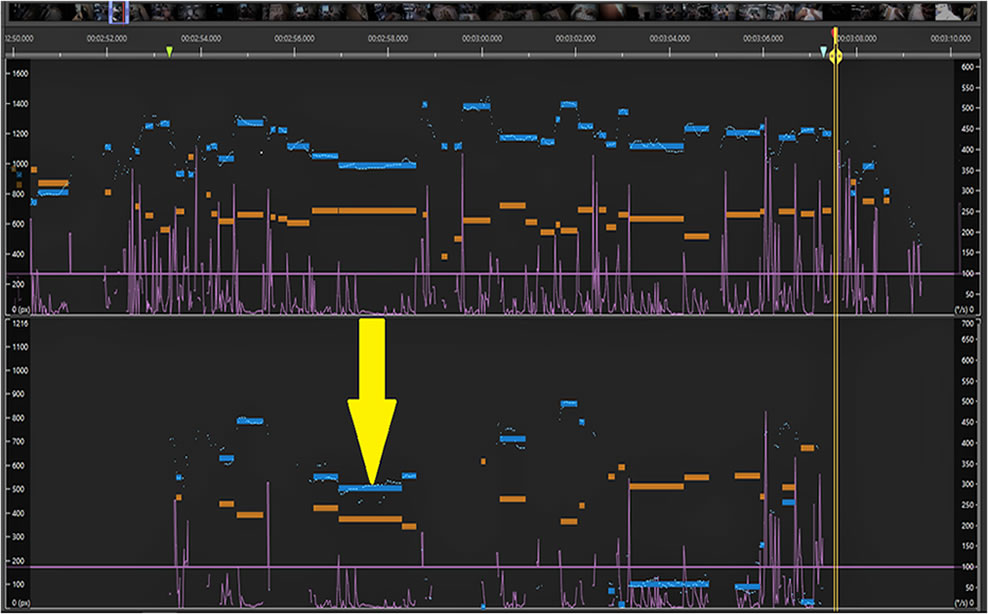Select the blue fixation bar under the yellow arrow

point(370,488)
